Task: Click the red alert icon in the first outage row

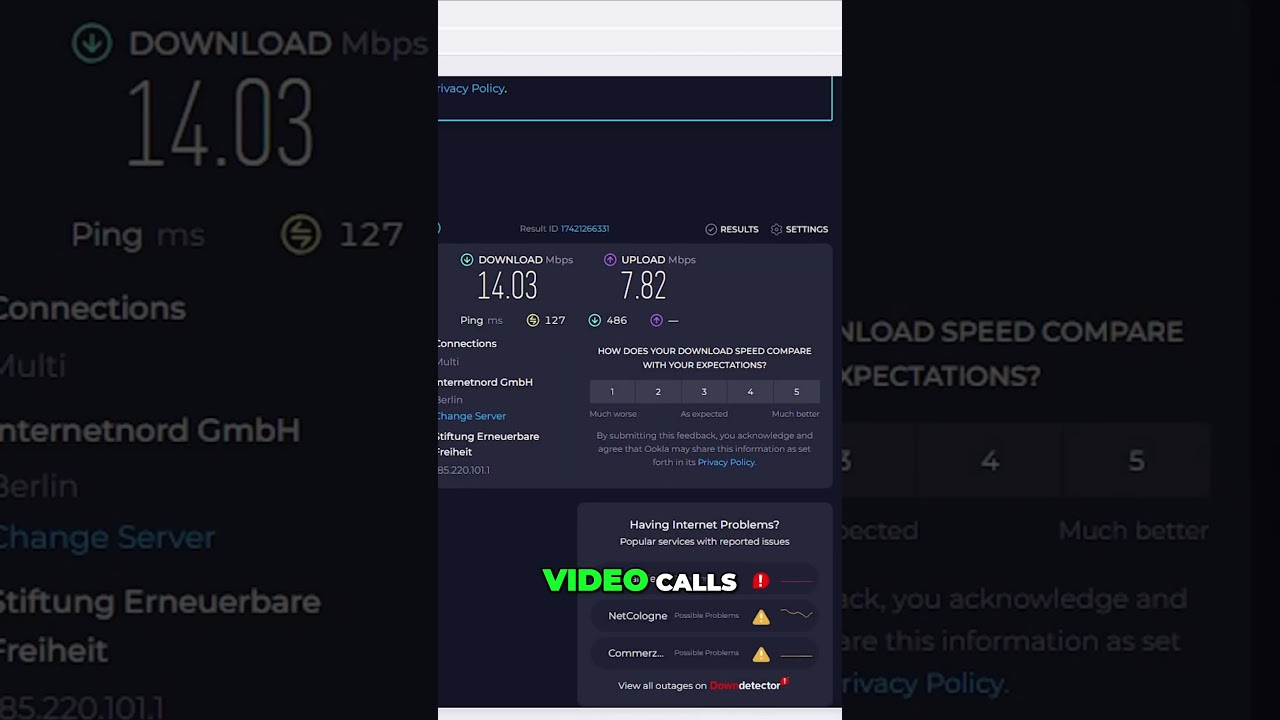Action: (x=761, y=580)
